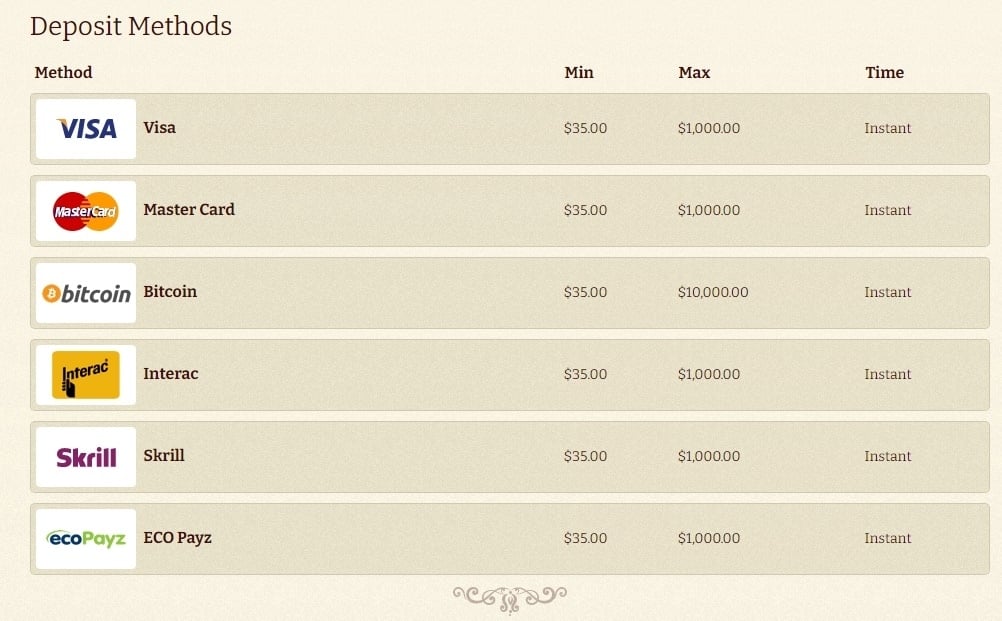Select the Time column header
Viewport: 1002px width, 621px height.
(x=884, y=72)
